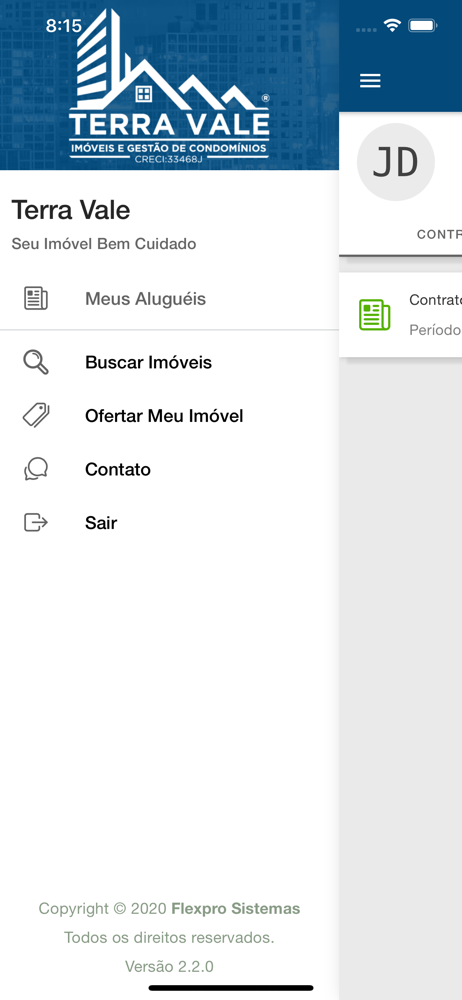Screen dimensions: 462x1000
Task: Click the Versão 2.2.0 text
Action: pyautogui.click(x=169, y=966)
